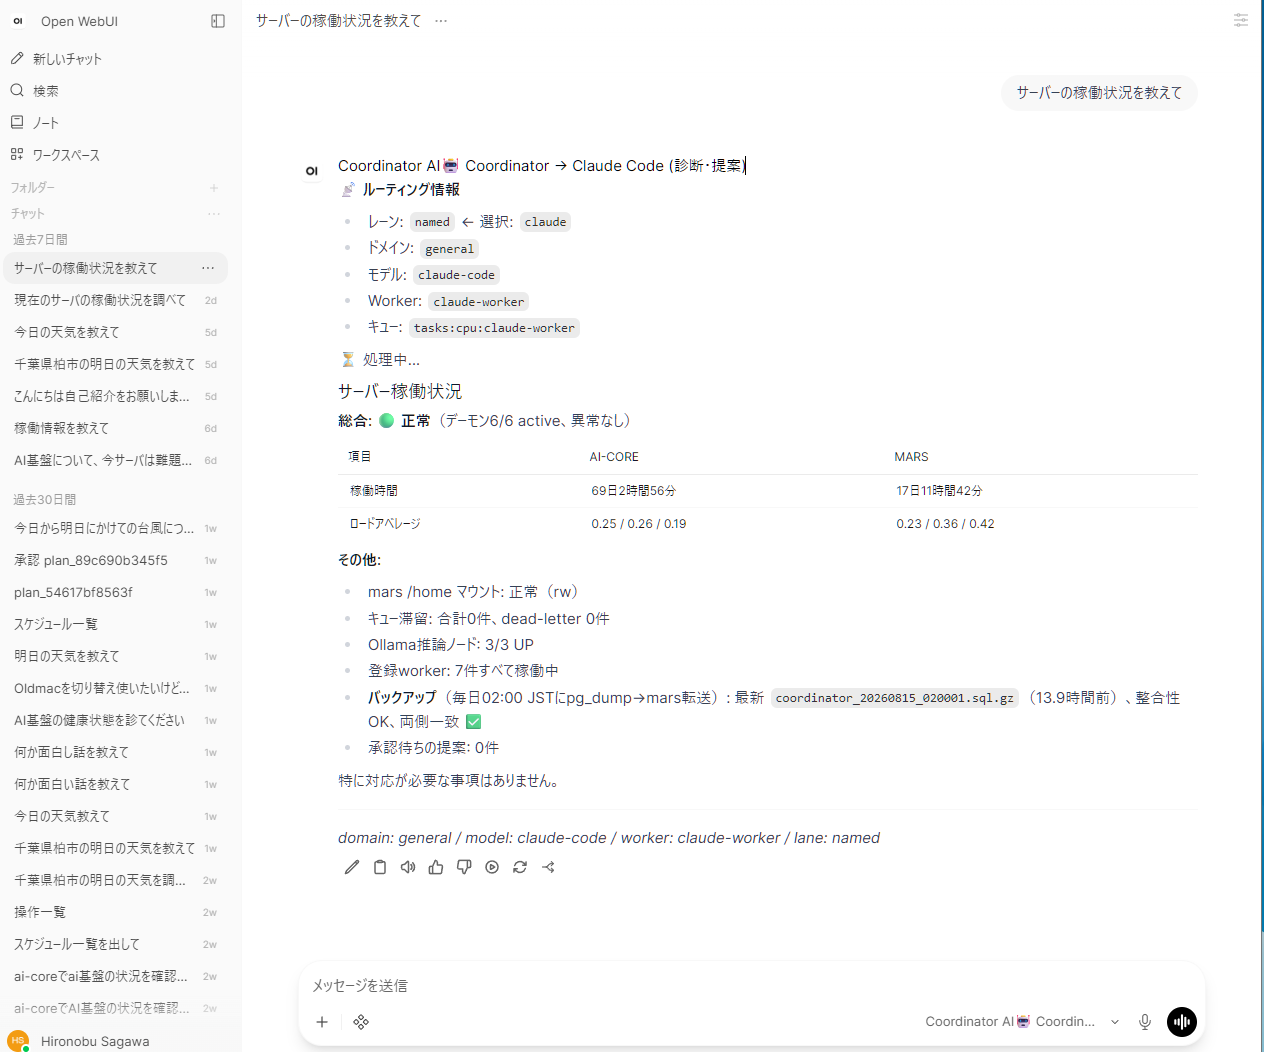The height and width of the screenshot is (1052, 1264).
Task: Collapse the sidebar with the panel icon
Action: point(218,21)
